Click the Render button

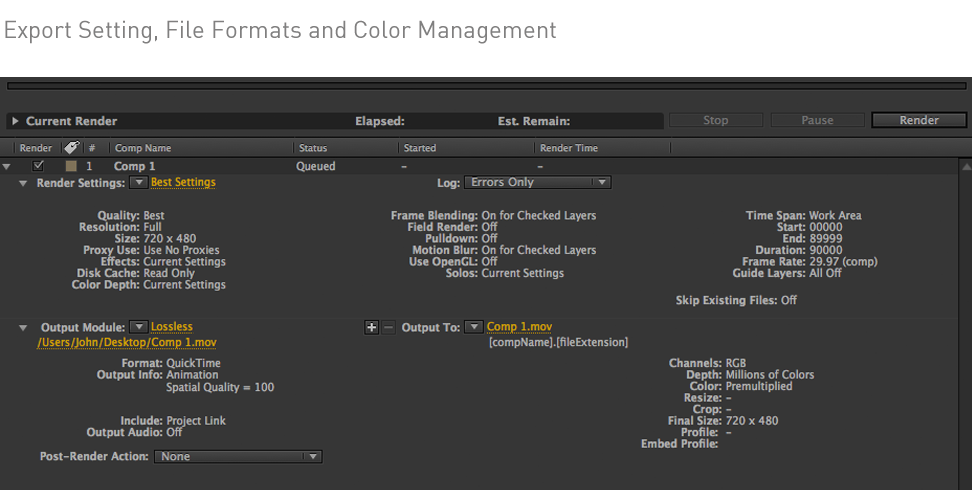coord(919,120)
